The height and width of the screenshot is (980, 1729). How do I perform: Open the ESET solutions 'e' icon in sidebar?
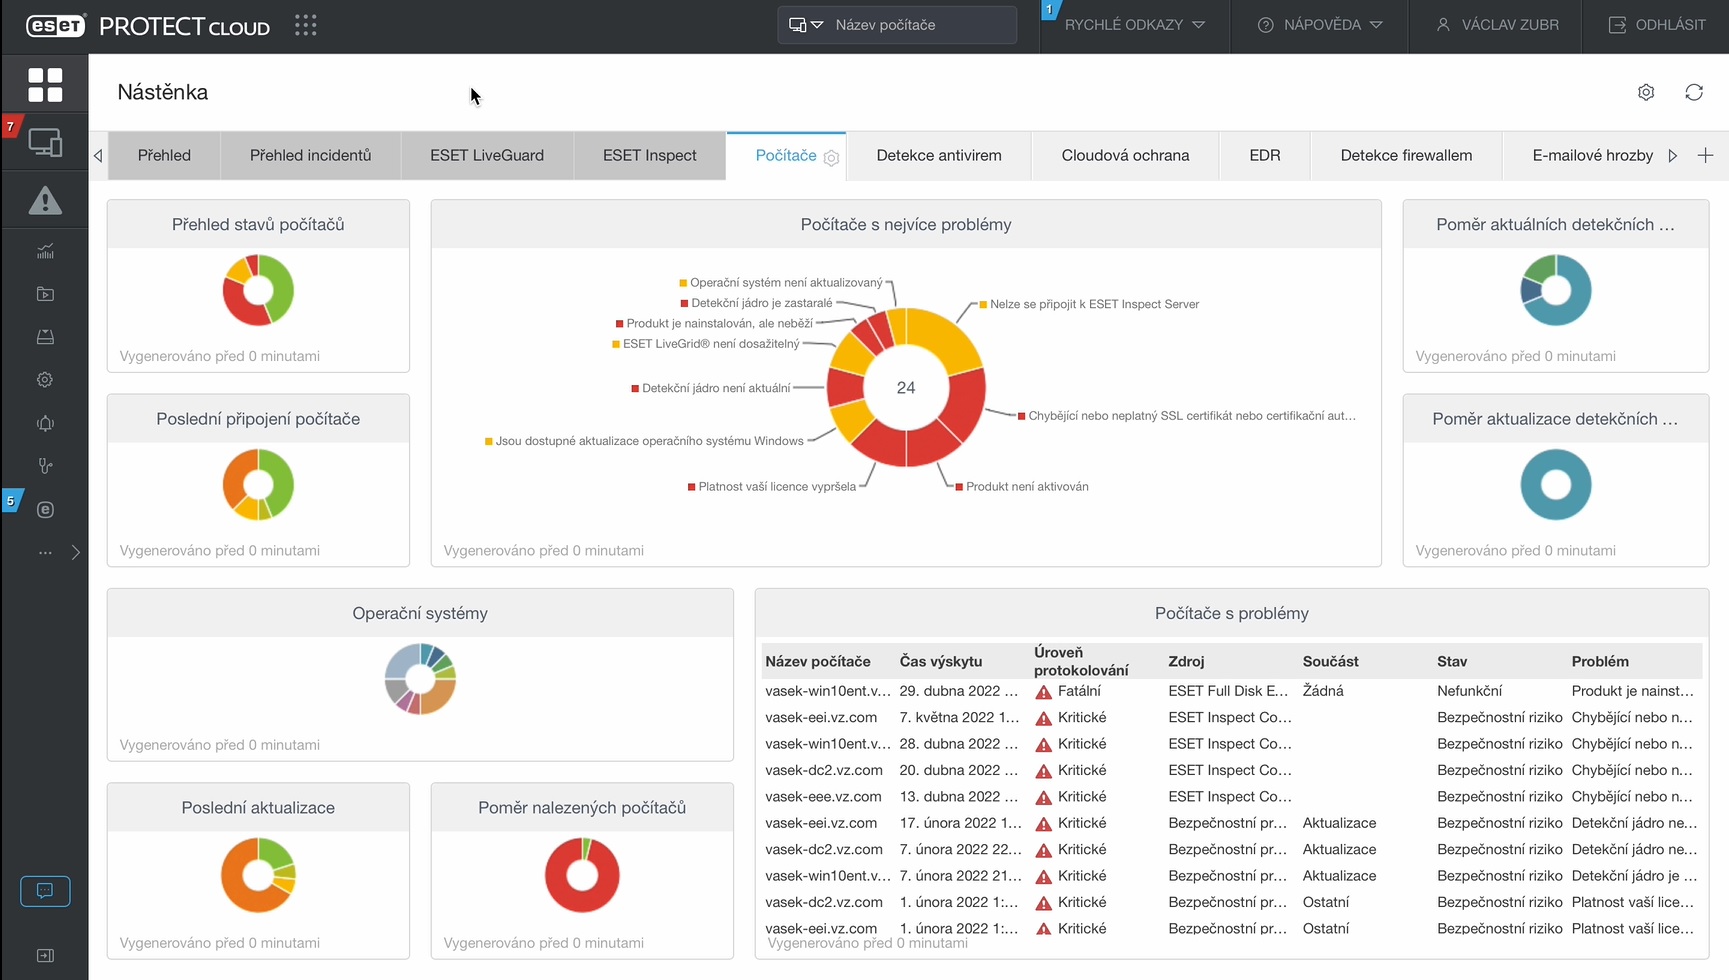point(45,509)
